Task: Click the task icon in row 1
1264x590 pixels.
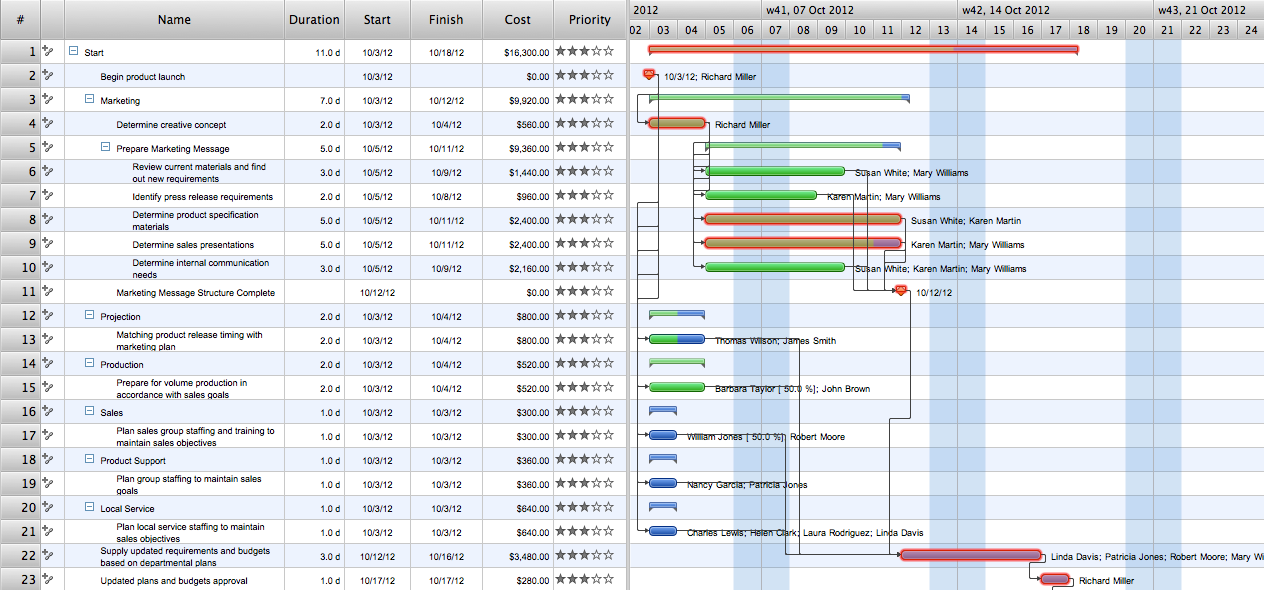Action: click(x=47, y=52)
